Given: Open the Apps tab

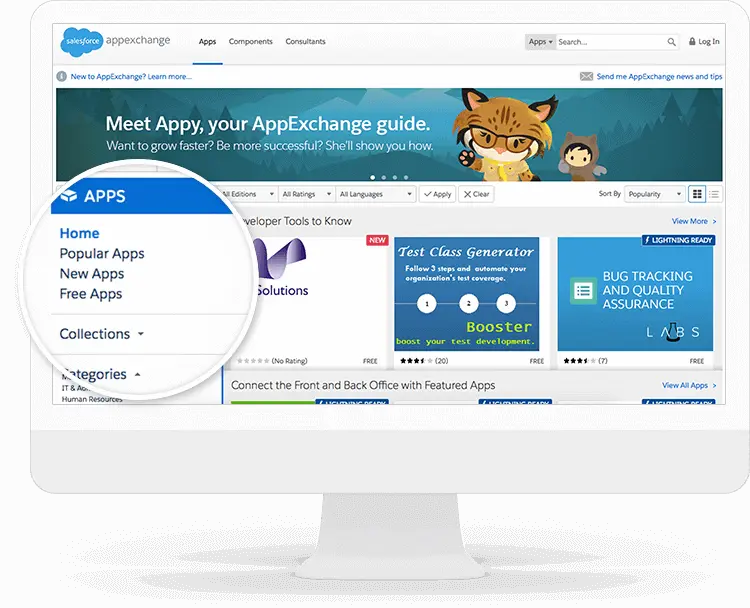Looking at the screenshot, I should click(208, 42).
